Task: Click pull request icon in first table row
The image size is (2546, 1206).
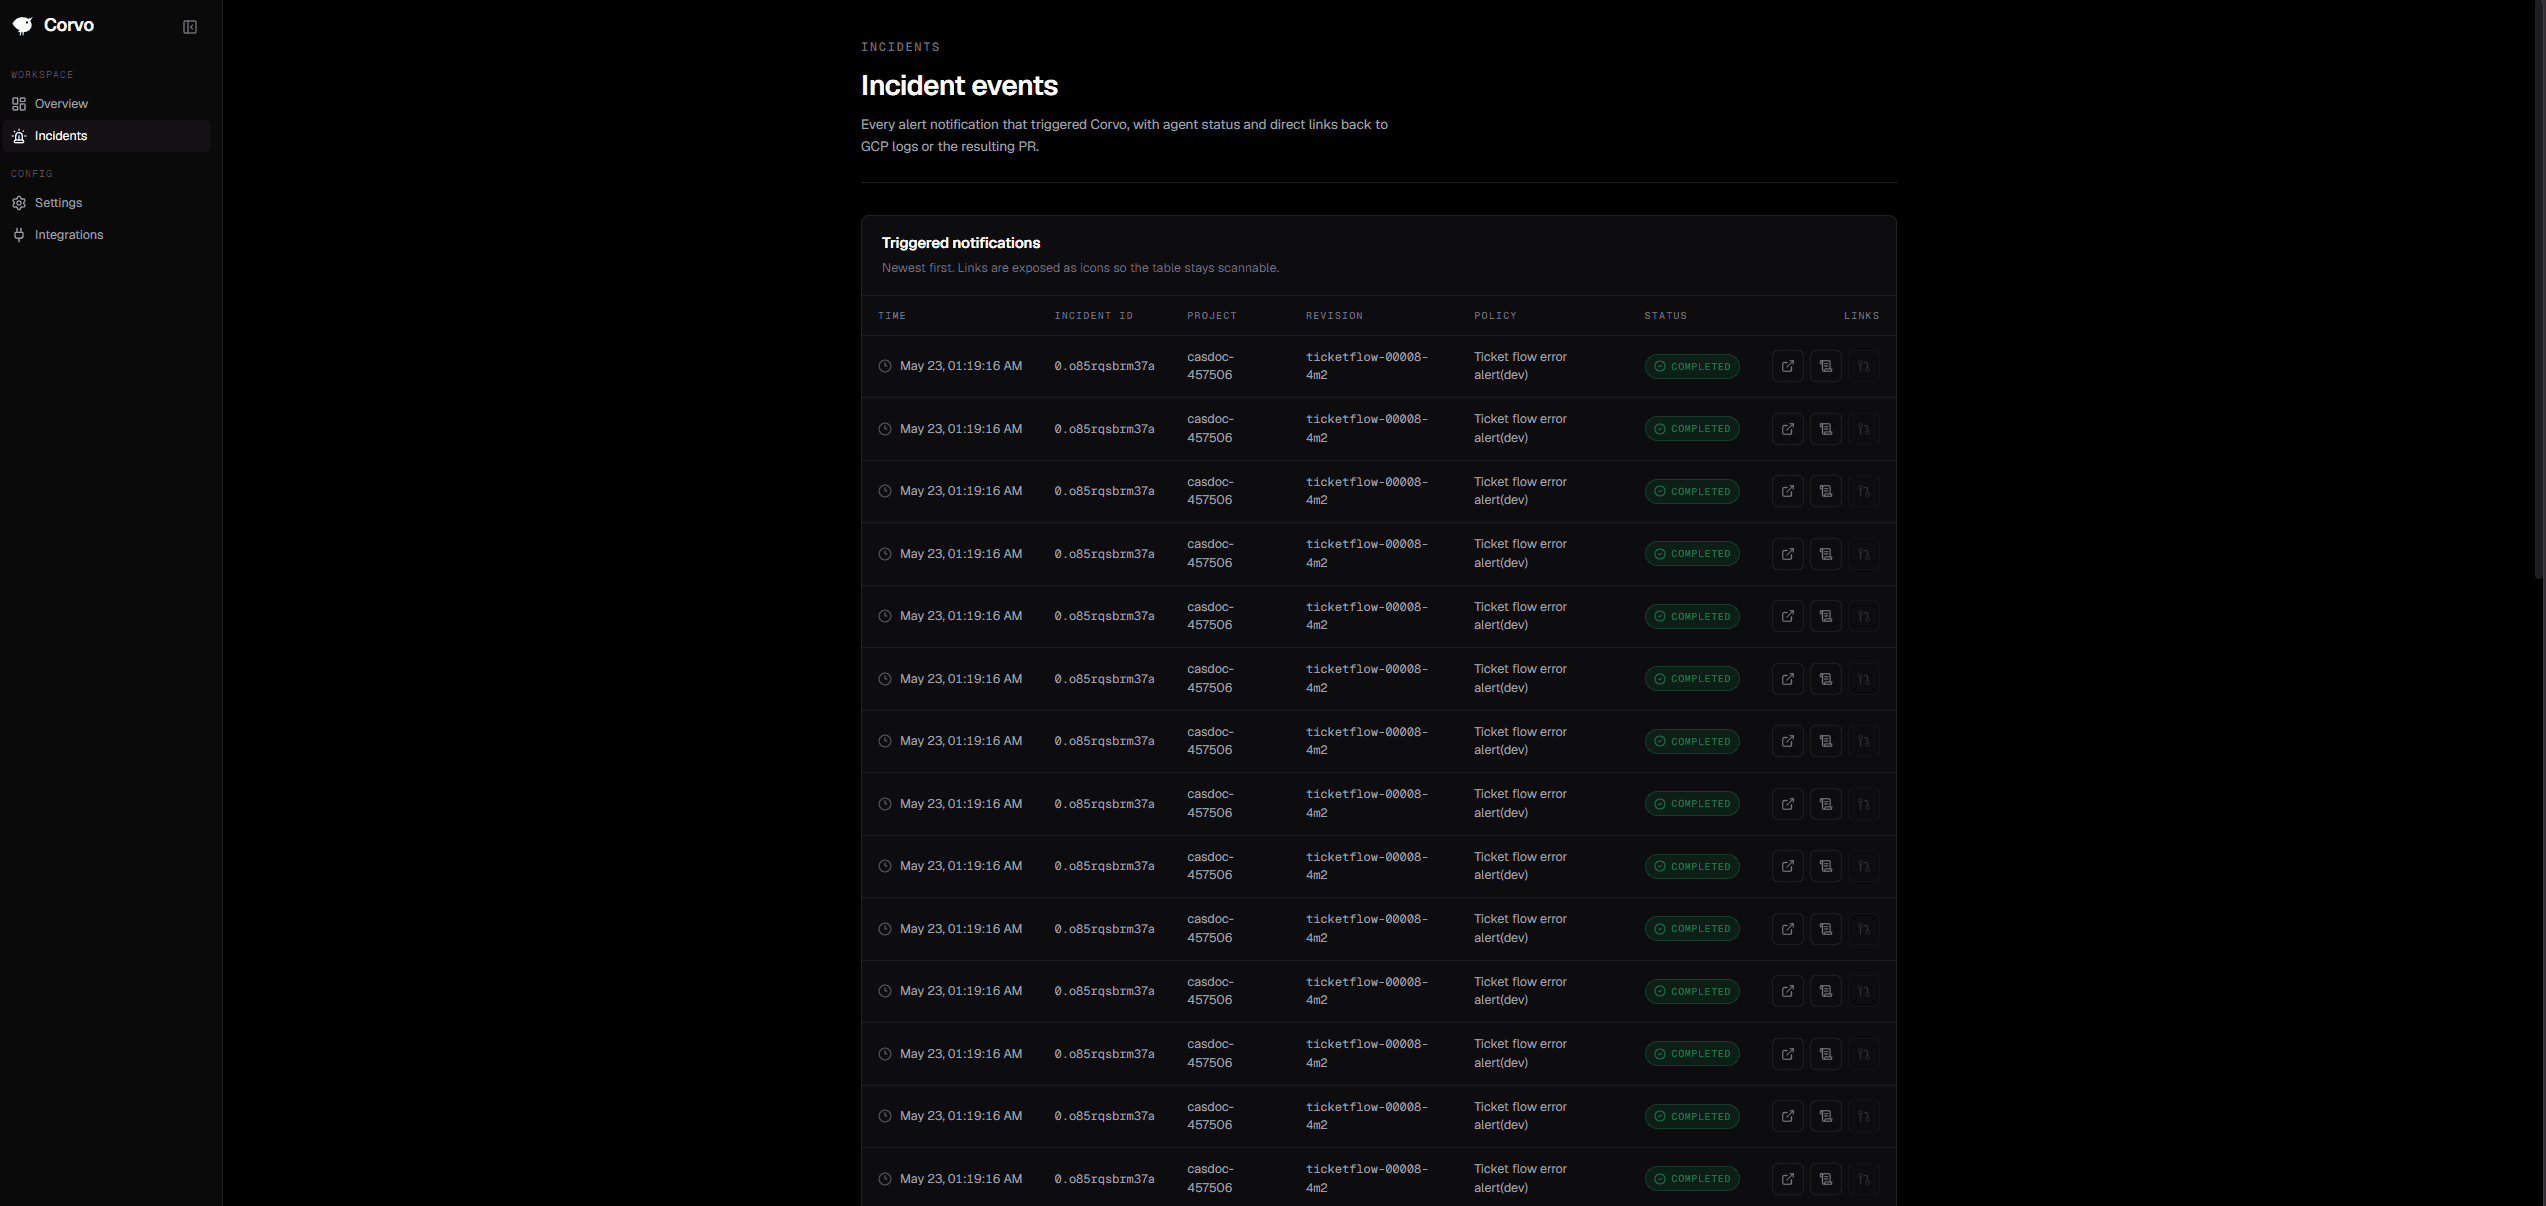Action: [1864, 366]
